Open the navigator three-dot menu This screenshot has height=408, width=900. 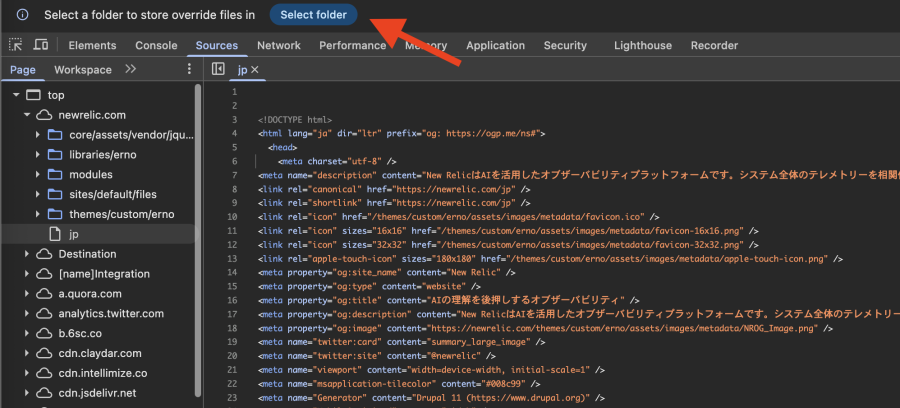(x=189, y=69)
